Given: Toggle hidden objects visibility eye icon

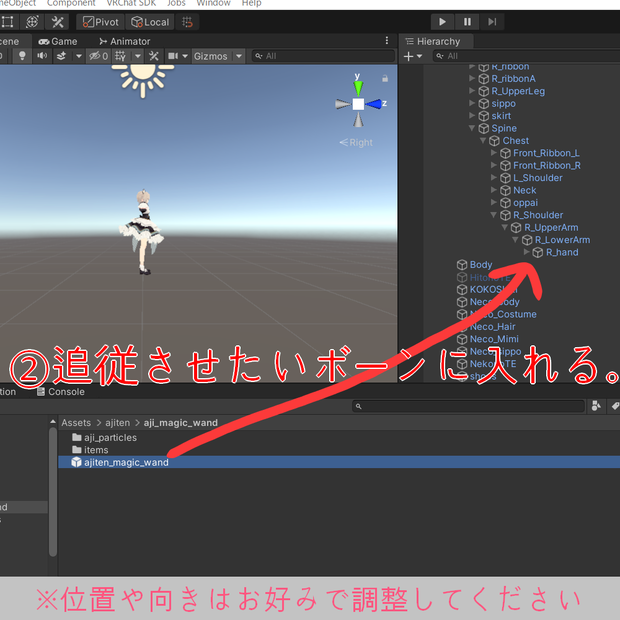Looking at the screenshot, I should coord(98,56).
